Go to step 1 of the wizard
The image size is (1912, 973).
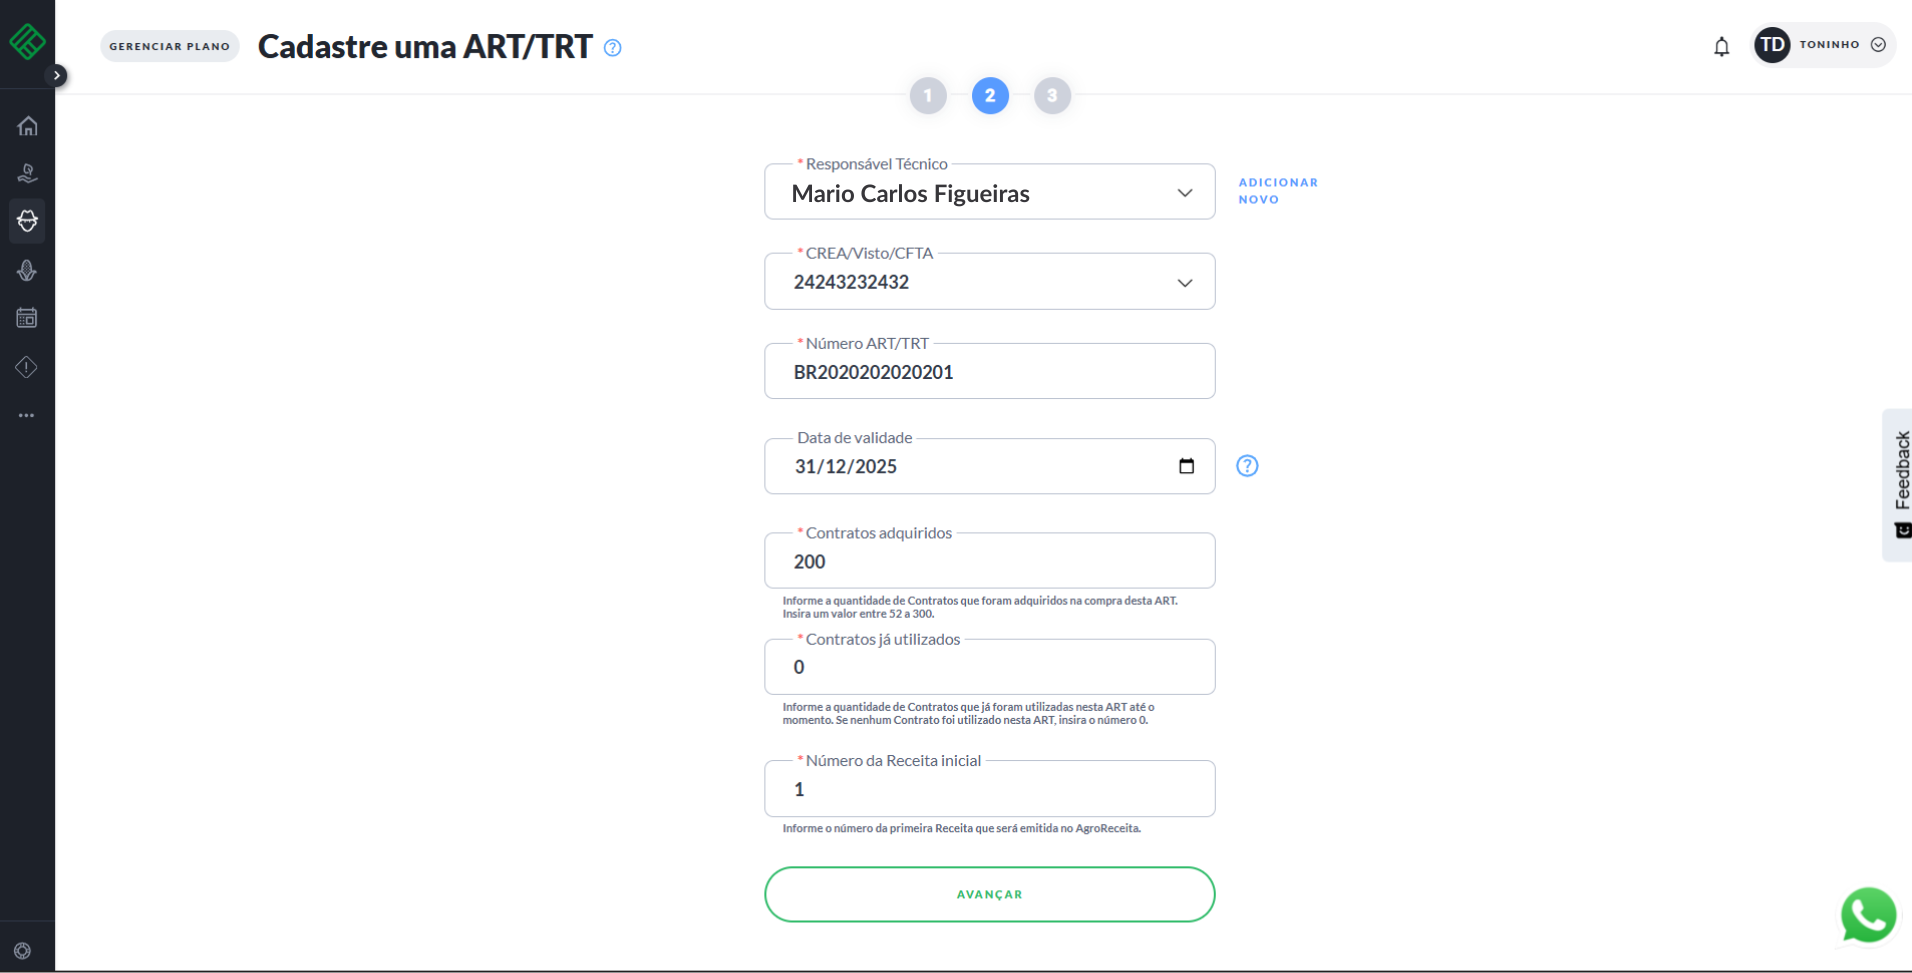928,96
